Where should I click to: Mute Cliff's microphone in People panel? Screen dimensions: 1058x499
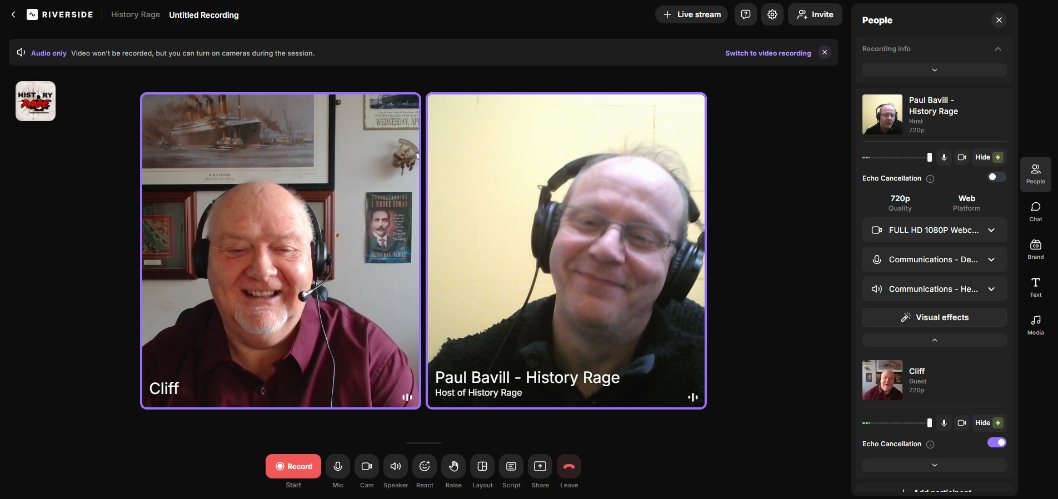[x=944, y=423]
